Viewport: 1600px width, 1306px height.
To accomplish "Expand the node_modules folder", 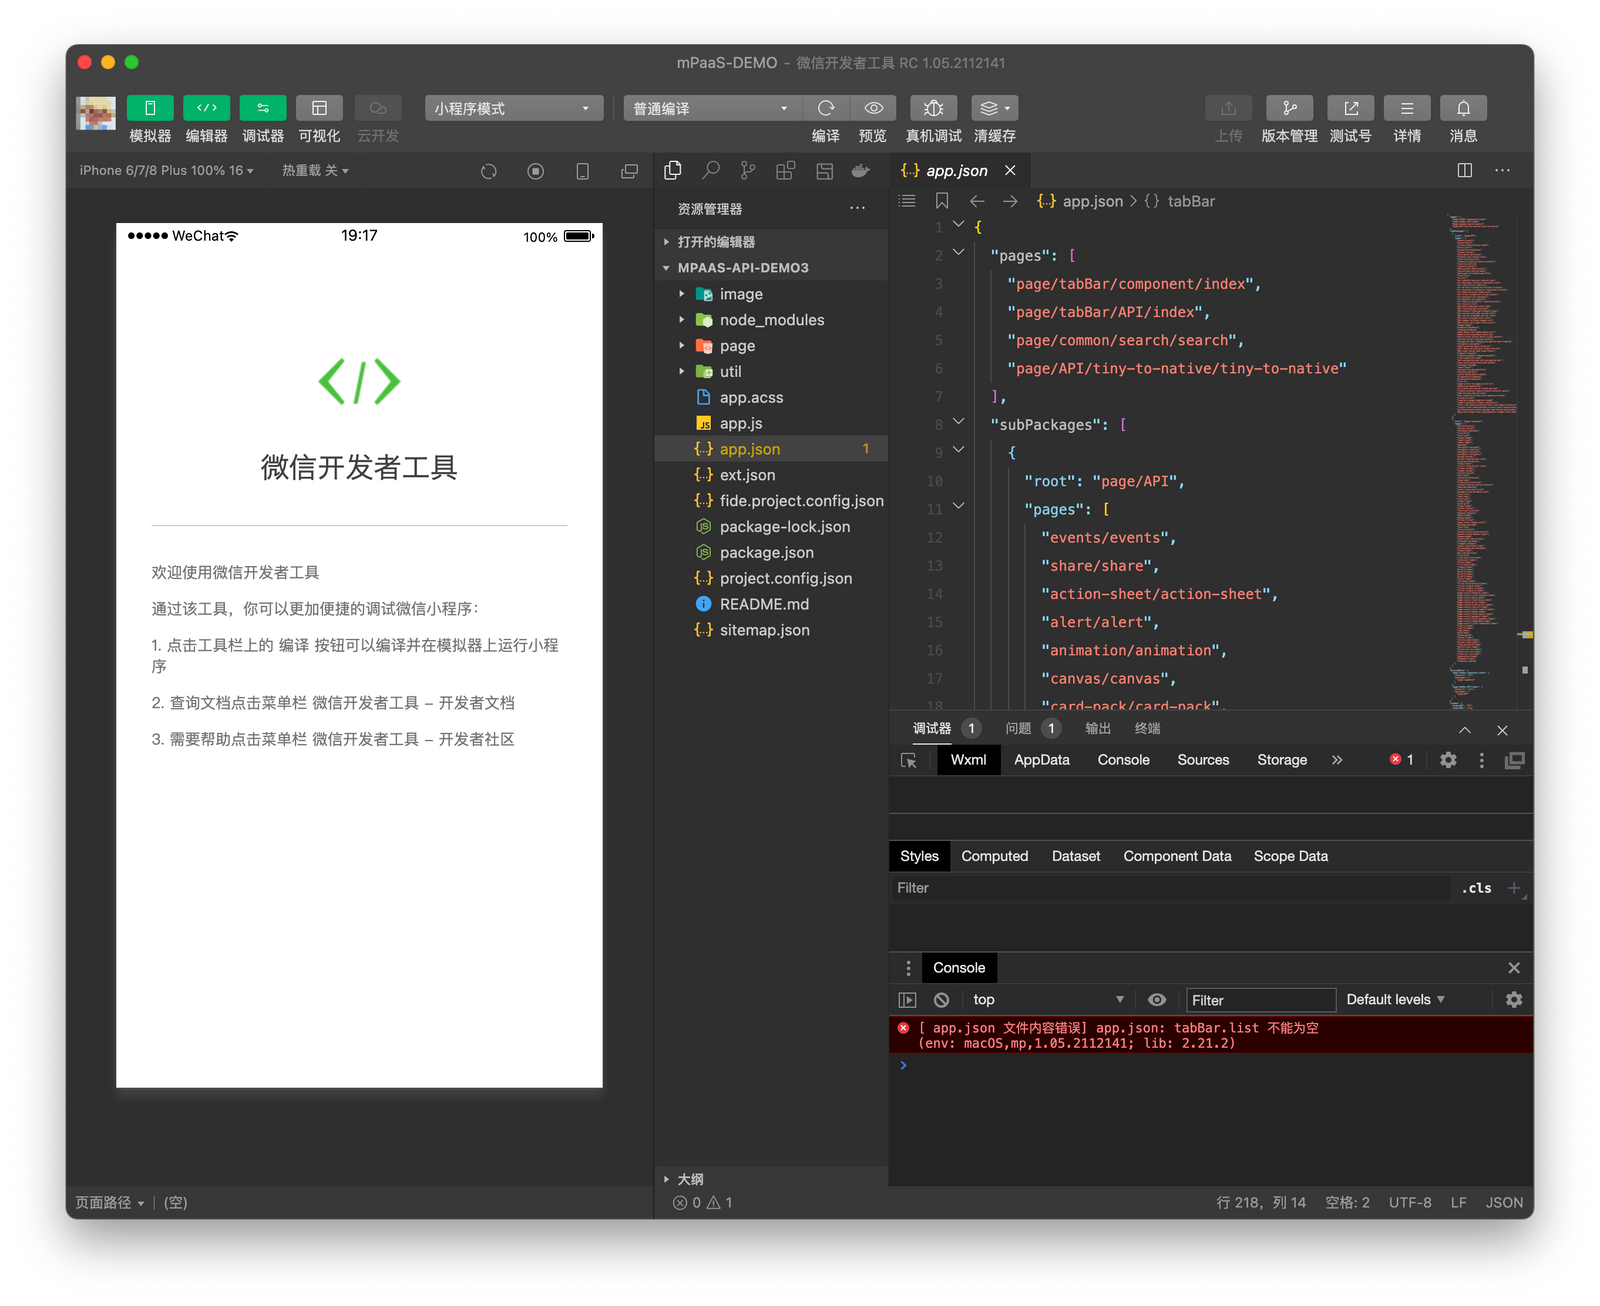I will pos(771,320).
